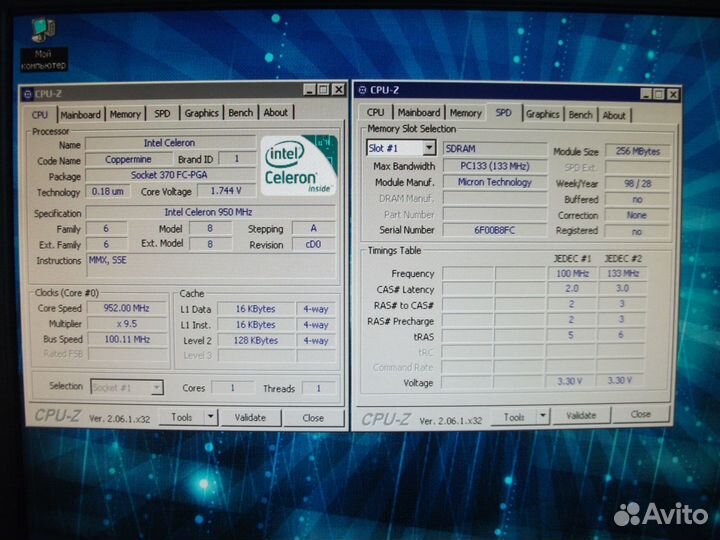The height and width of the screenshot is (540, 720).
Task: Click the '0.18 um' technology value
Action: click(107, 191)
